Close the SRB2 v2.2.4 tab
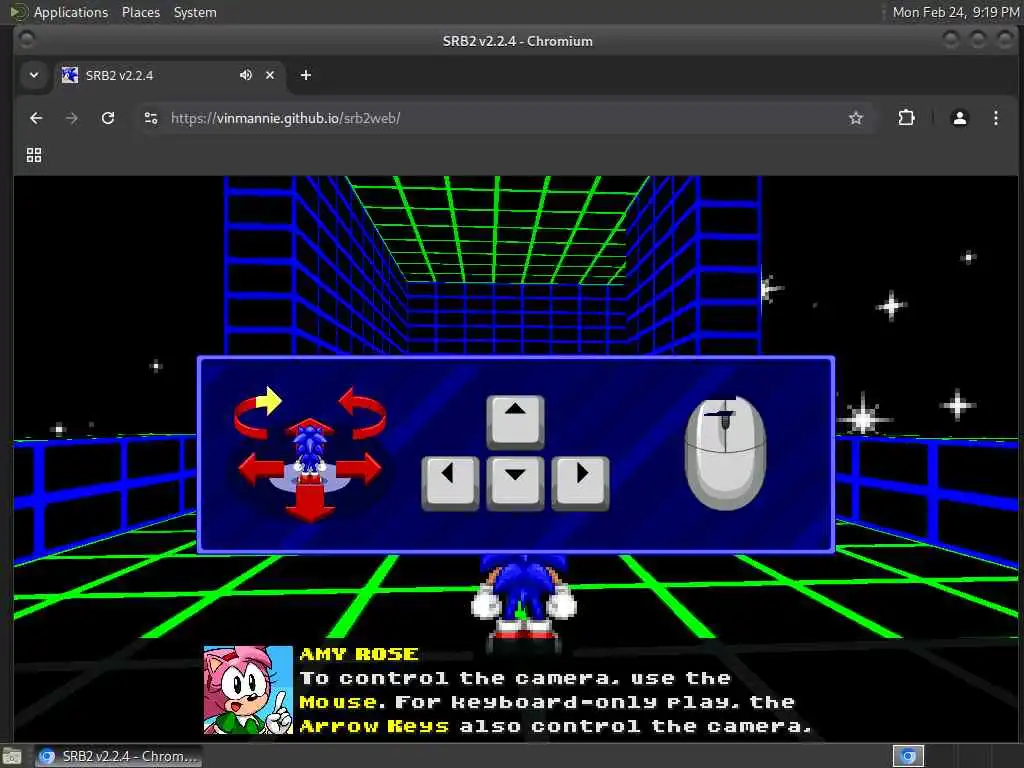The height and width of the screenshot is (768, 1024). coord(270,75)
